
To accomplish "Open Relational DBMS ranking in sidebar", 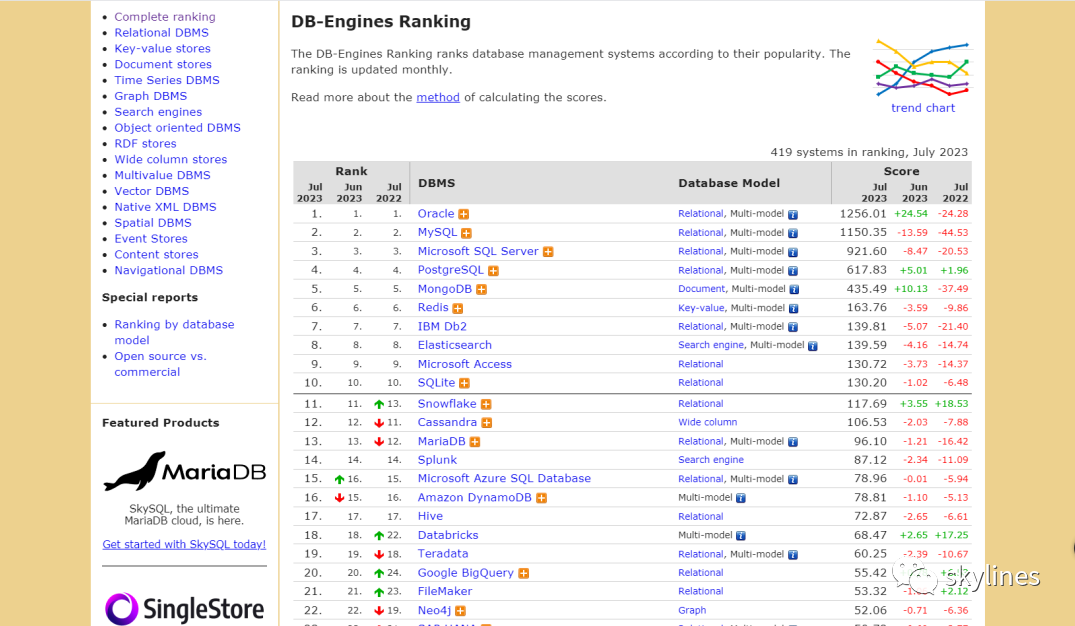I will point(161,32).
